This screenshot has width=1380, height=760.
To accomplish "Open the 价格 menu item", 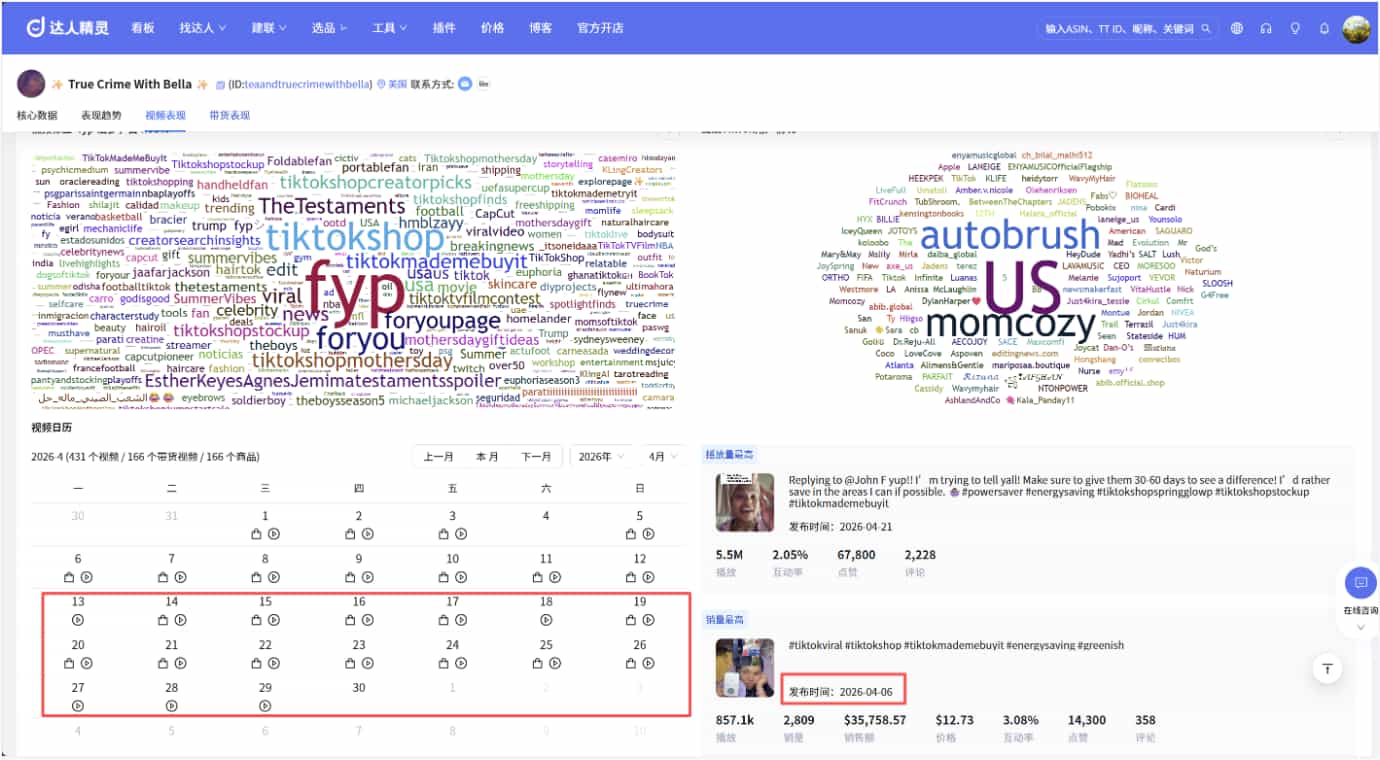I will (x=492, y=28).
